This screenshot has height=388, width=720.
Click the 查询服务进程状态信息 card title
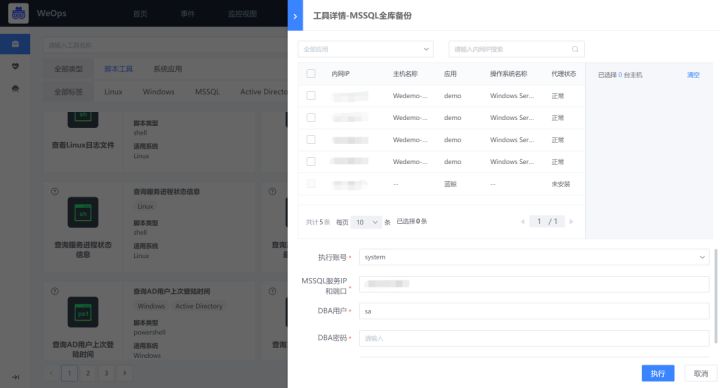[166, 191]
